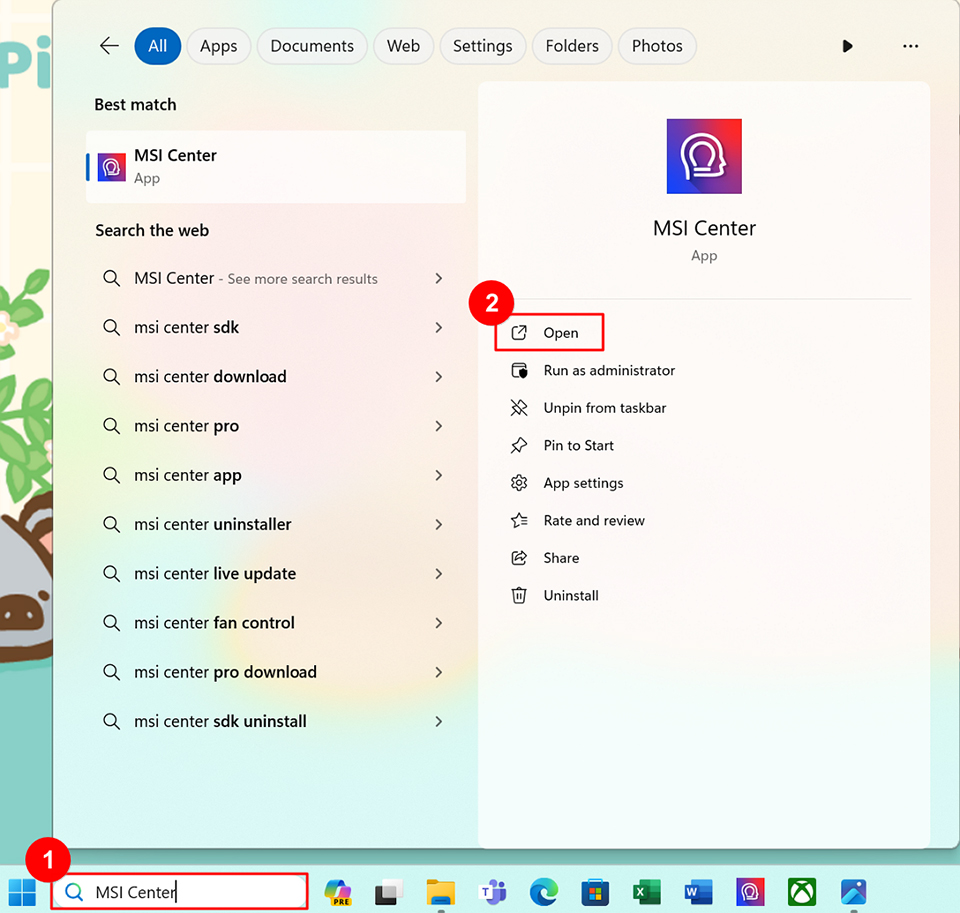Screen dimensions: 960x913
Task: Expand the 'msi center pro download' chevron
Action: tap(438, 672)
